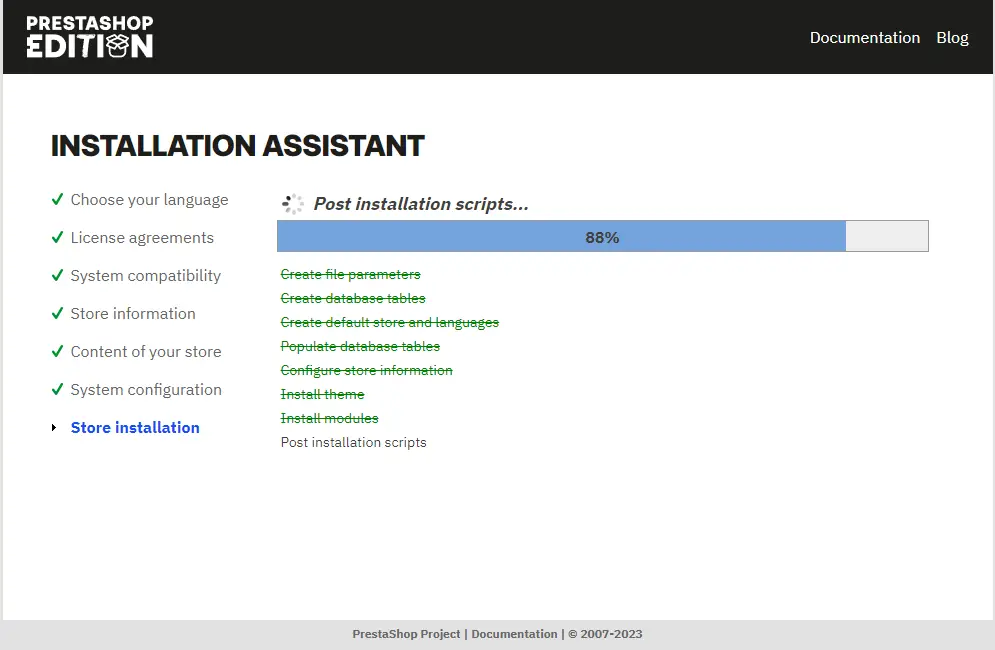Click the crossed-out Install modules task
This screenshot has height=650, width=995.
pos(329,418)
